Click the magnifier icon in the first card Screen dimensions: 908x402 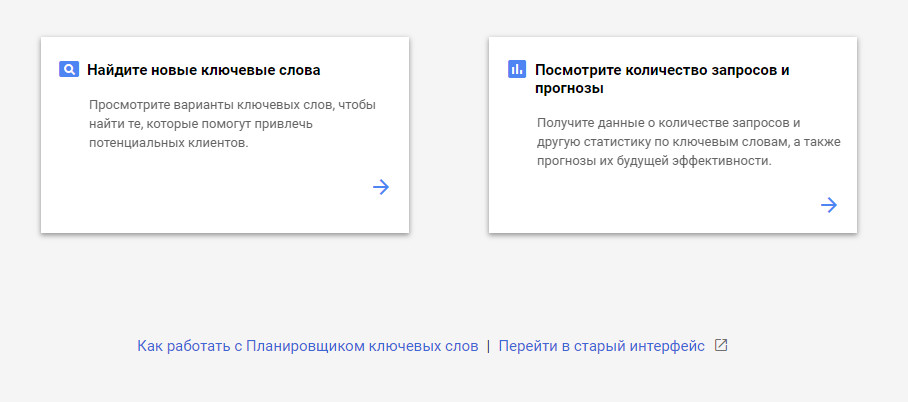pos(69,70)
